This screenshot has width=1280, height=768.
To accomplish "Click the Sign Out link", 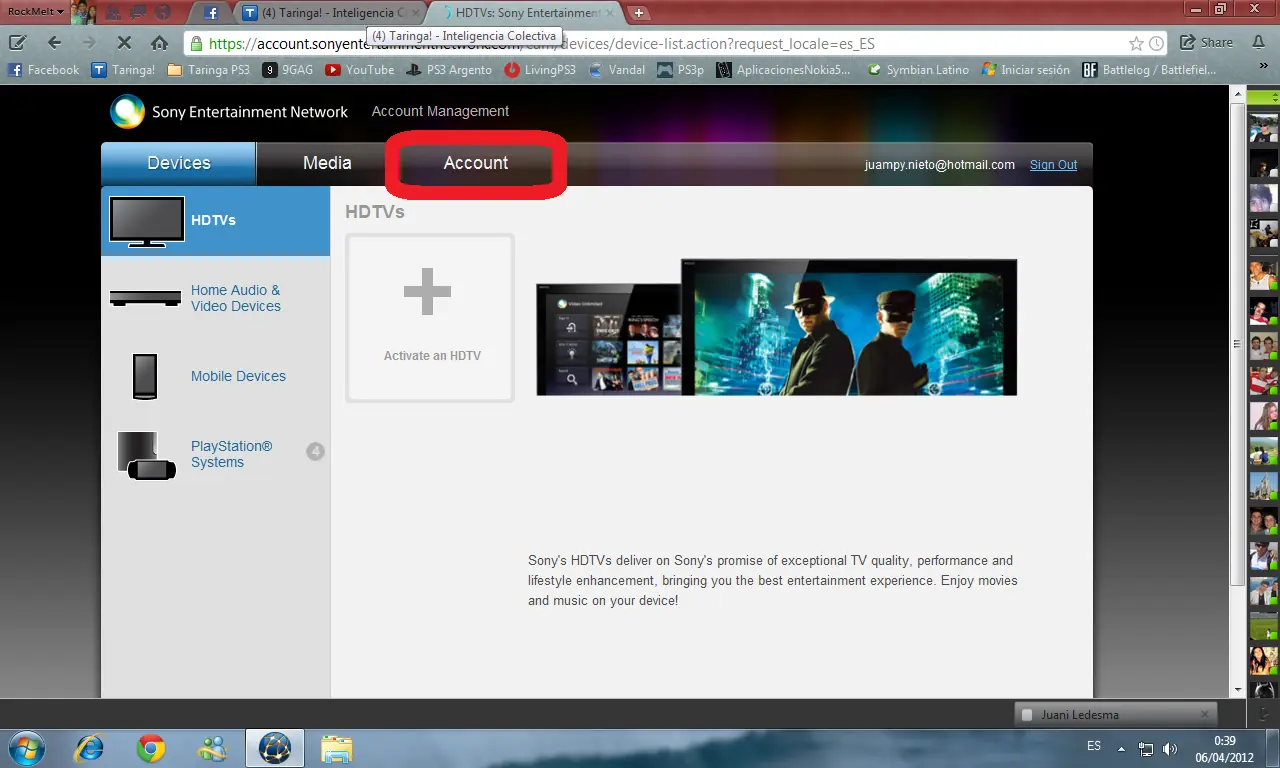I will coord(1054,165).
